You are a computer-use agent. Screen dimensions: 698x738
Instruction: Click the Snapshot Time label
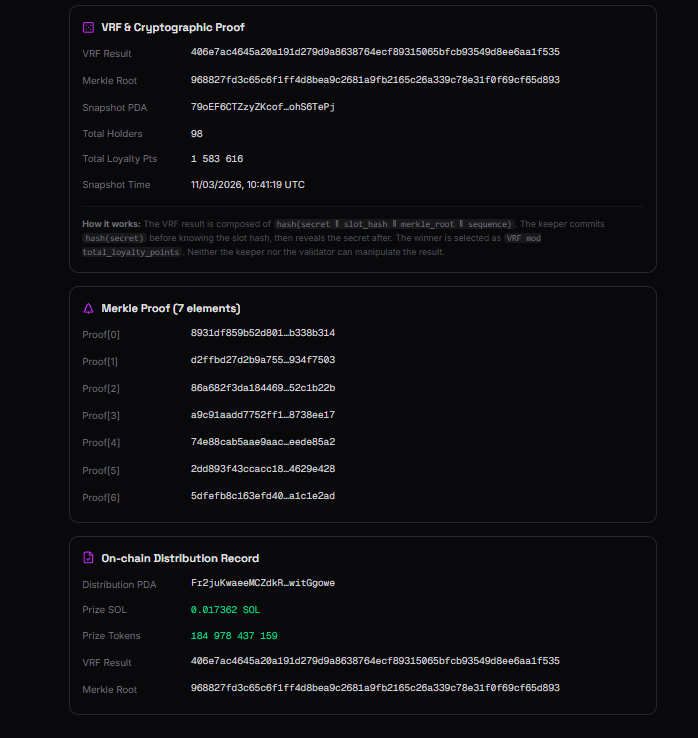click(116, 185)
